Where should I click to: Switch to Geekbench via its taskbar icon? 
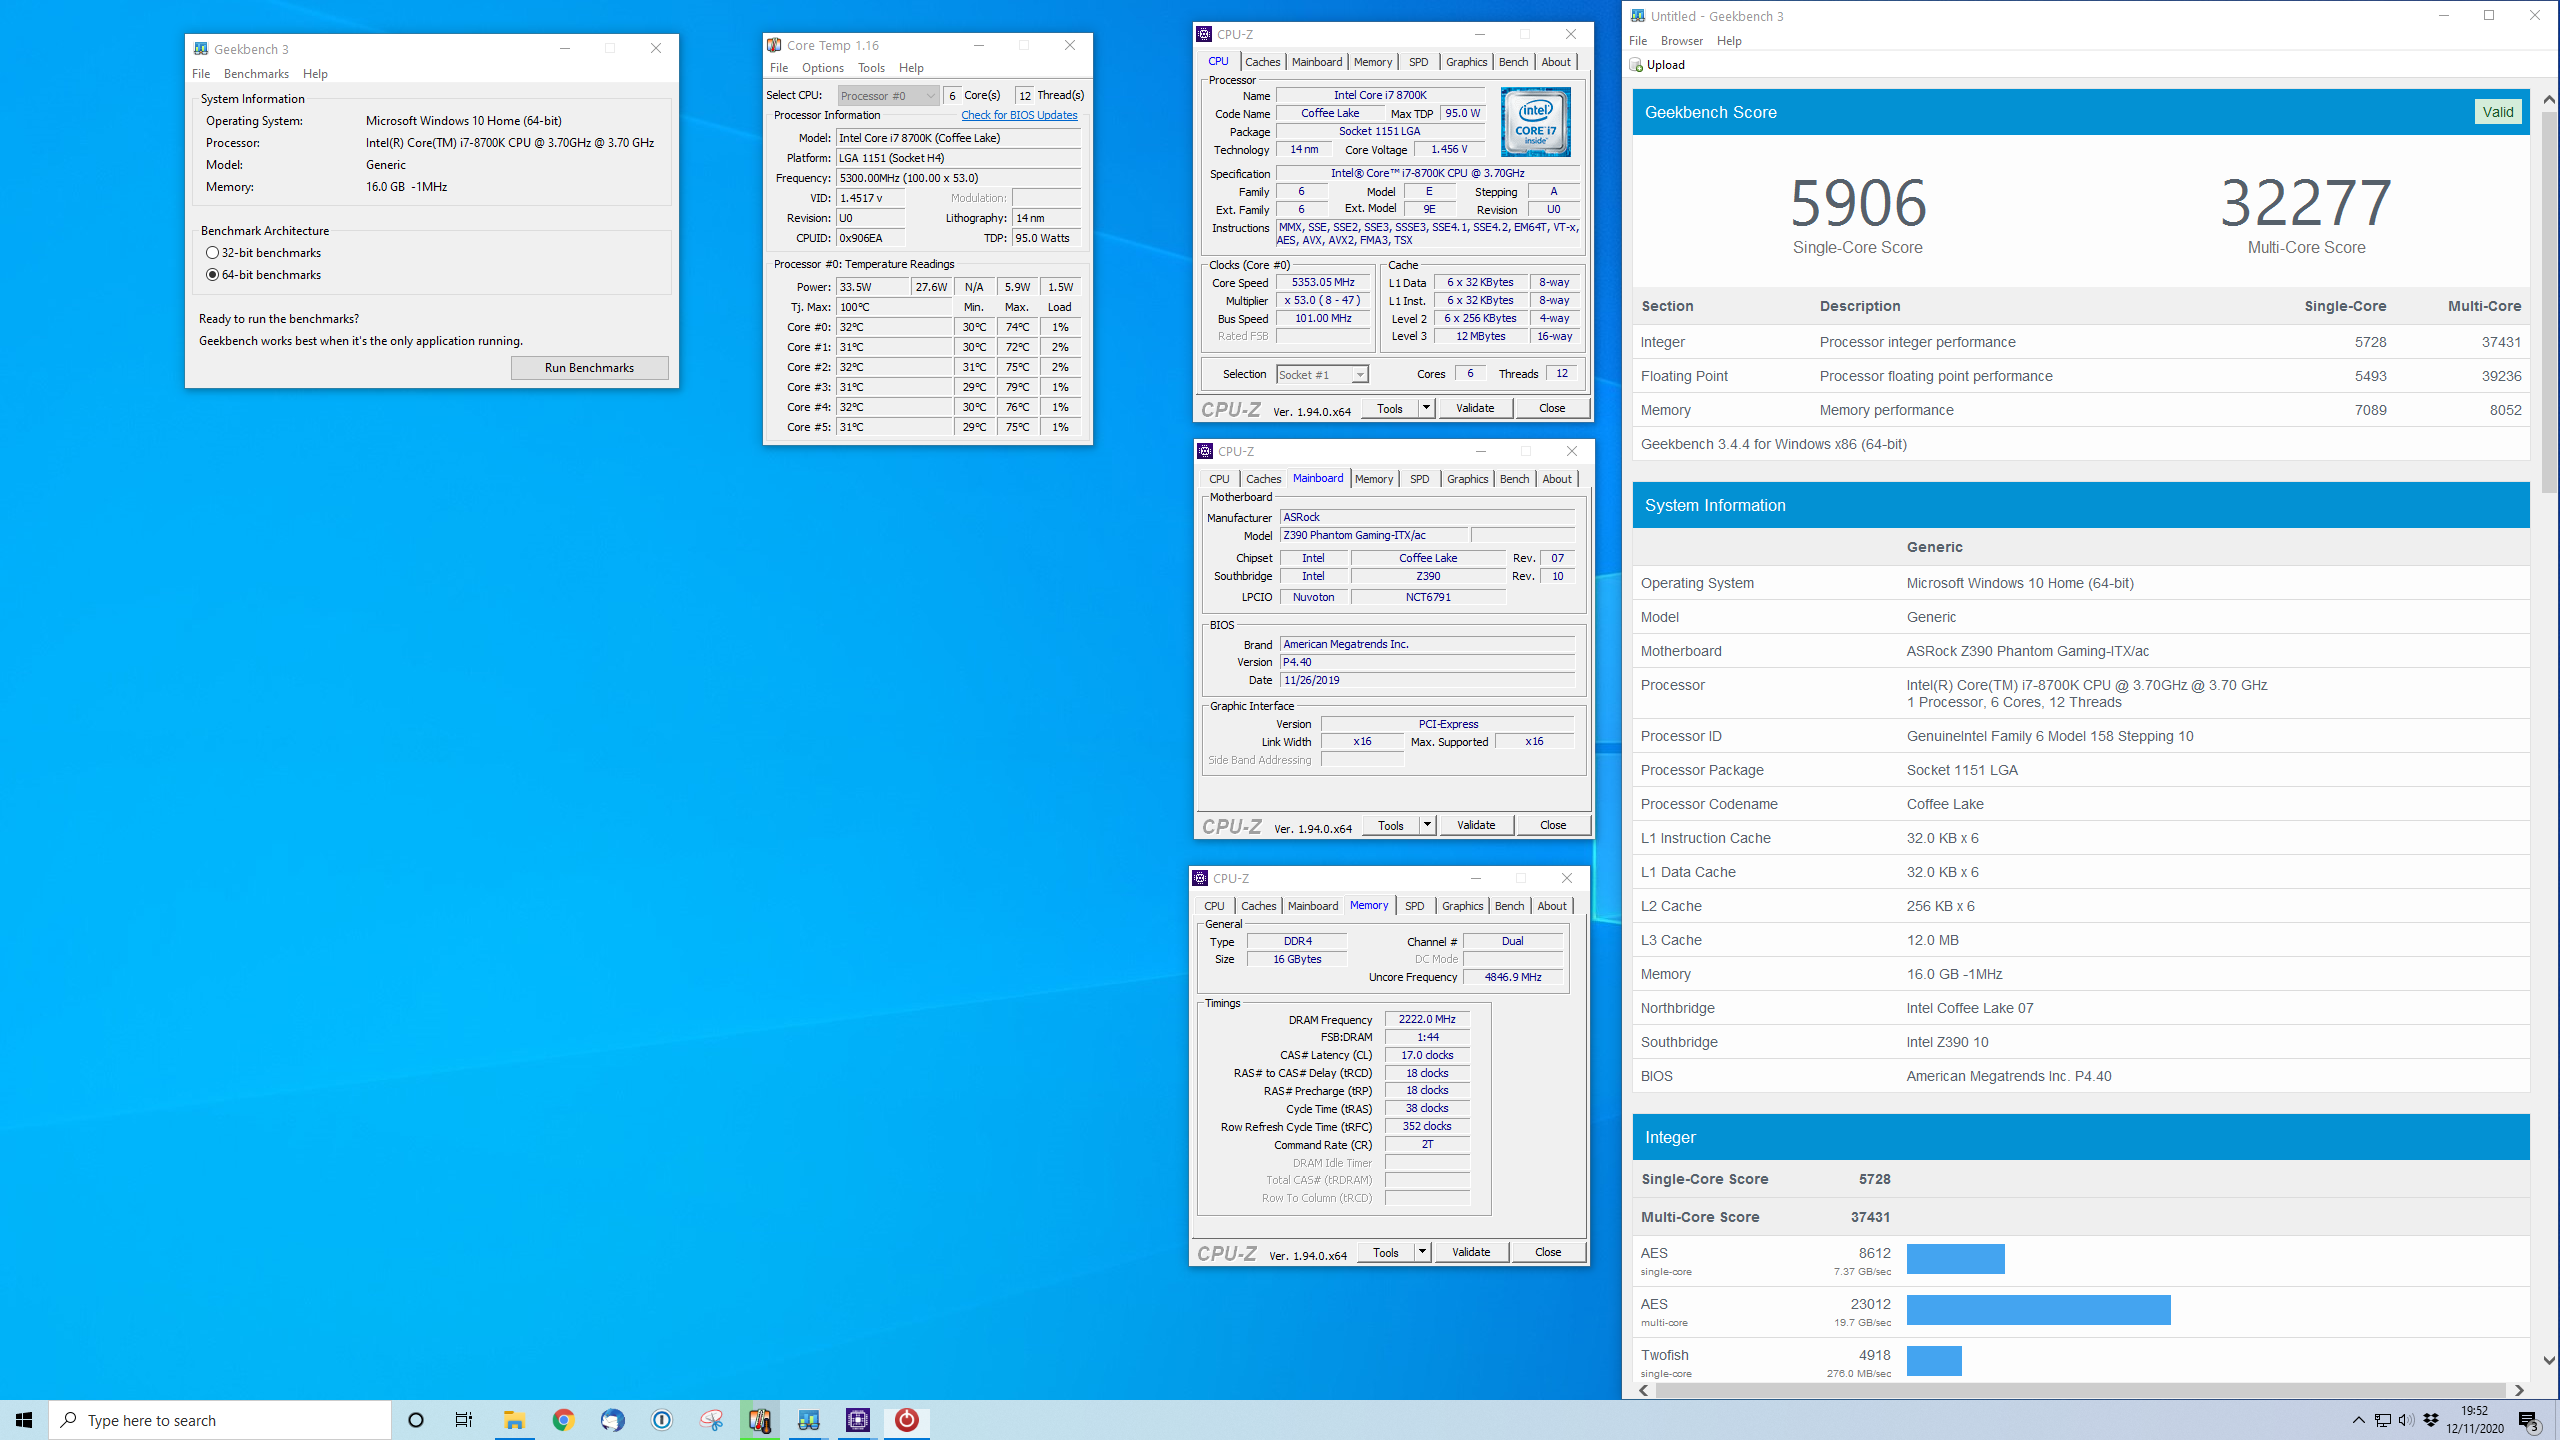[x=809, y=1420]
